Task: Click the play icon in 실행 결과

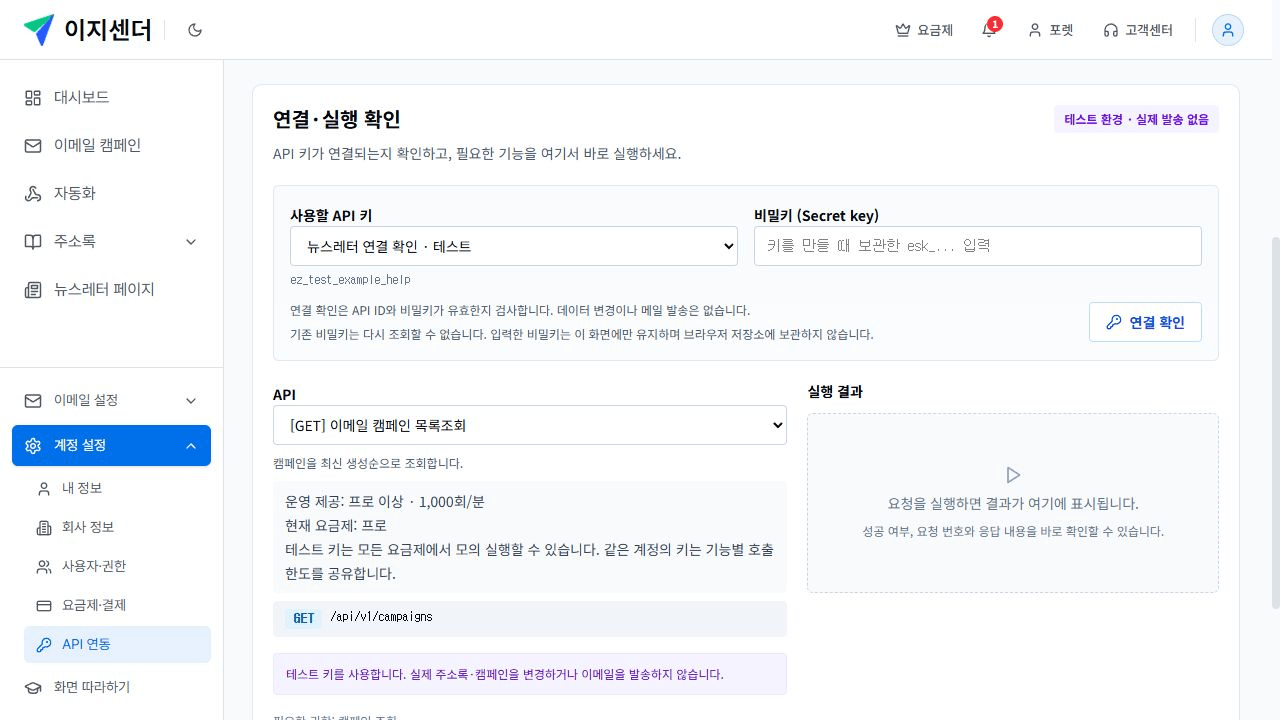Action: [1013, 475]
